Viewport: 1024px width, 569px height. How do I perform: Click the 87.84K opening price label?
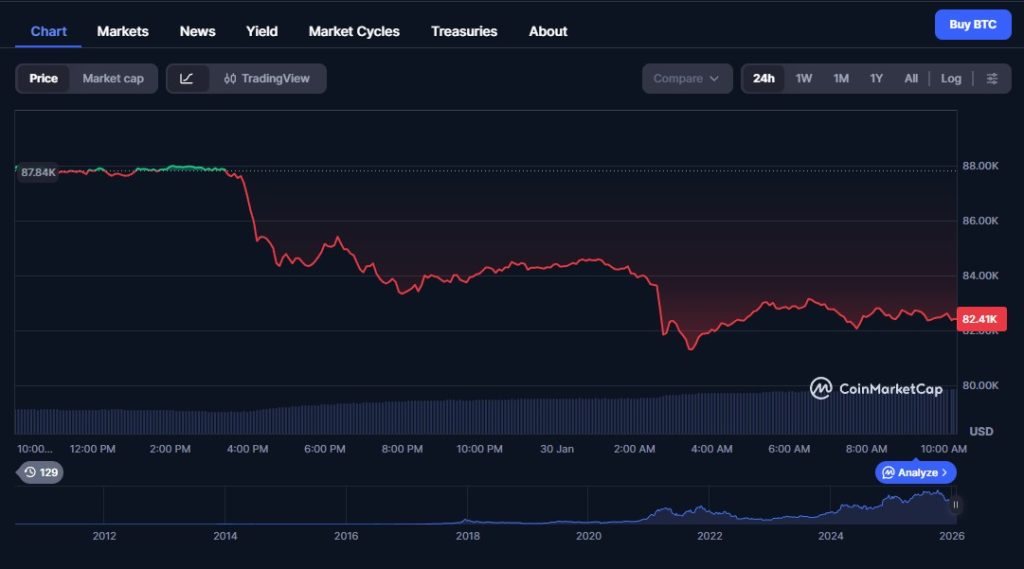tap(38, 172)
